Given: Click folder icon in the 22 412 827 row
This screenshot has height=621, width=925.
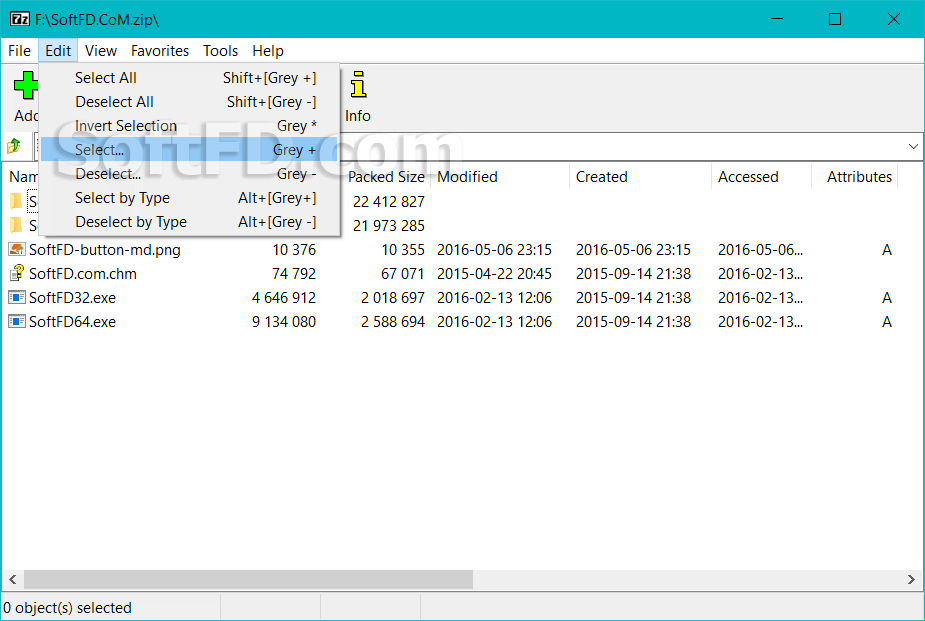Looking at the screenshot, I should pyautogui.click(x=17, y=202).
